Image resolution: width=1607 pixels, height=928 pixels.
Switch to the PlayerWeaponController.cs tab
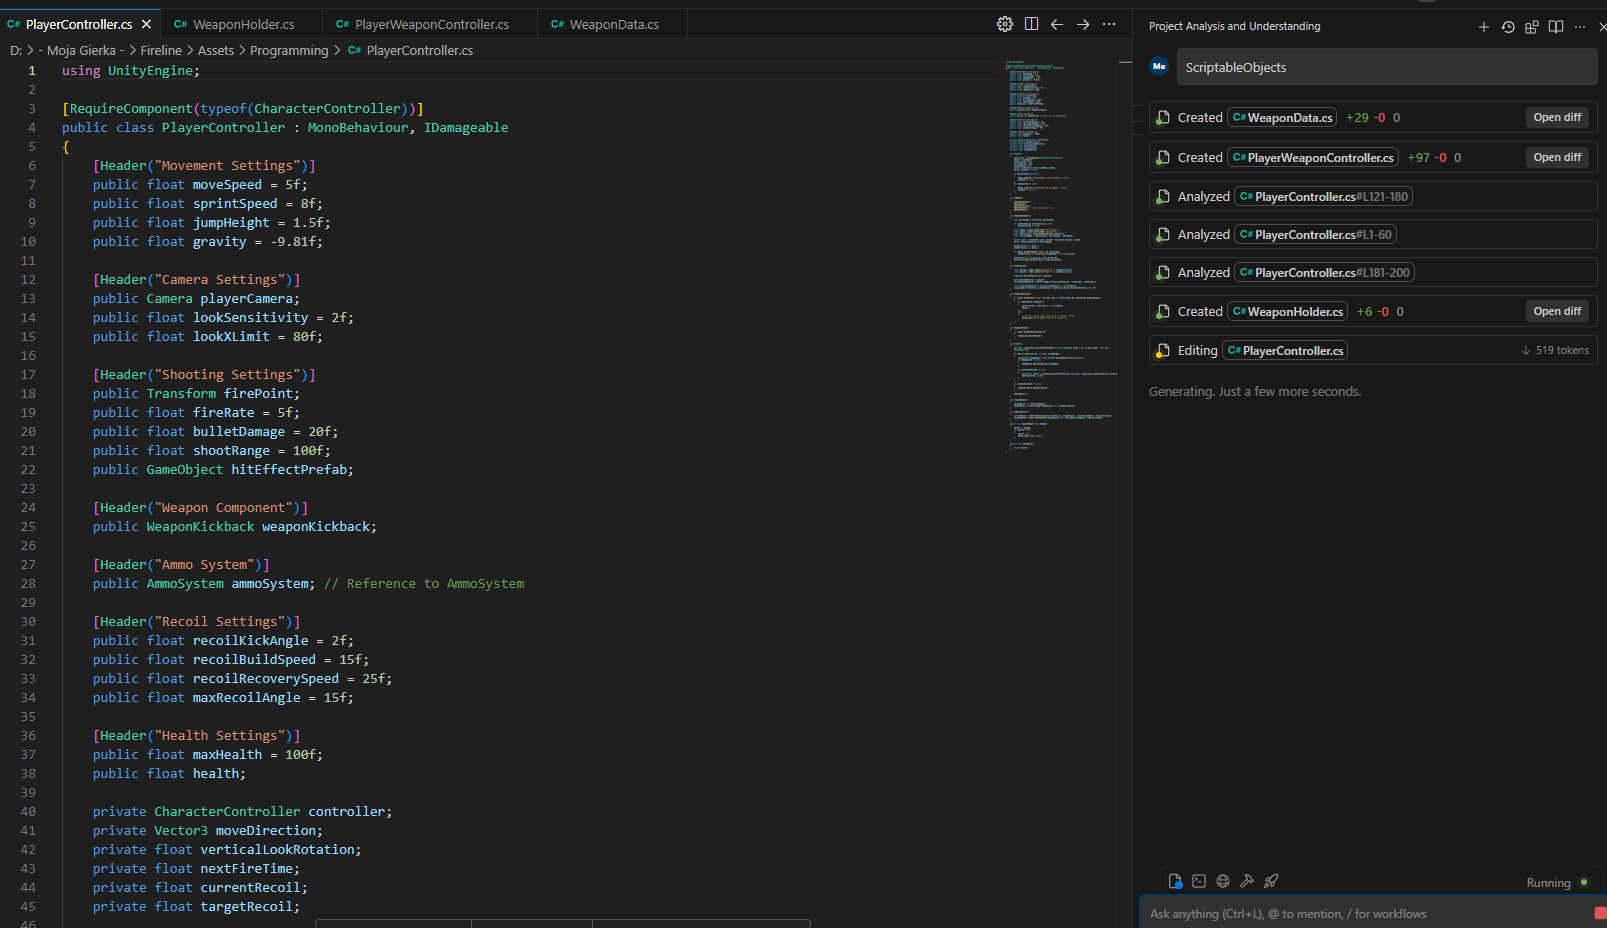(431, 24)
